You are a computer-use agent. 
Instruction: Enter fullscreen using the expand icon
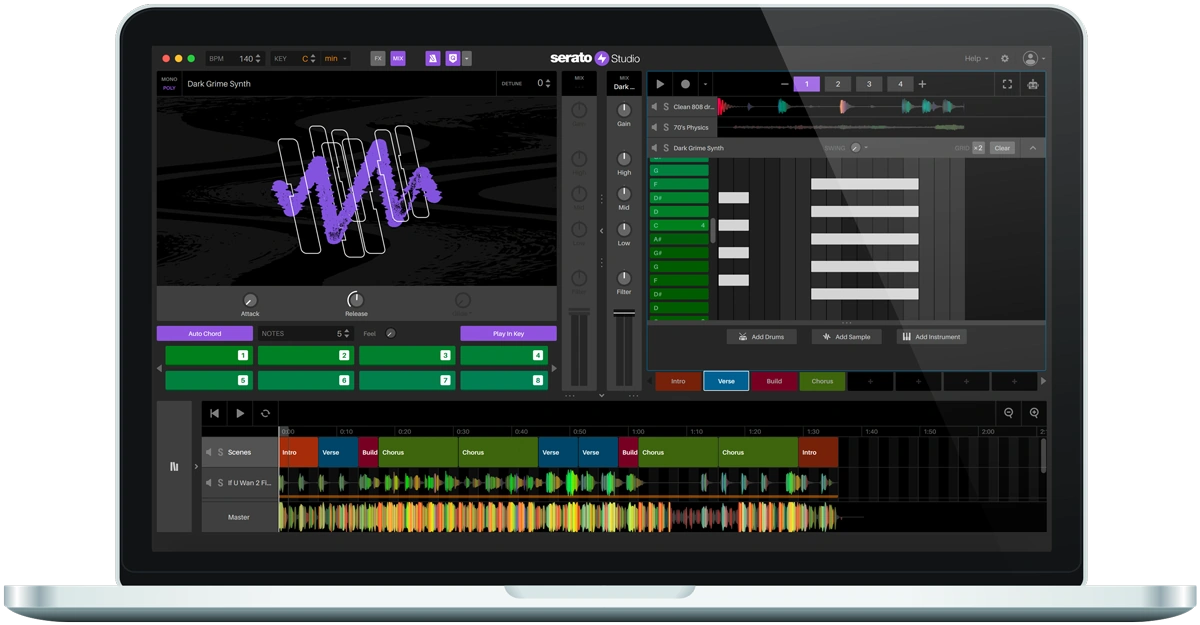pos(1007,84)
